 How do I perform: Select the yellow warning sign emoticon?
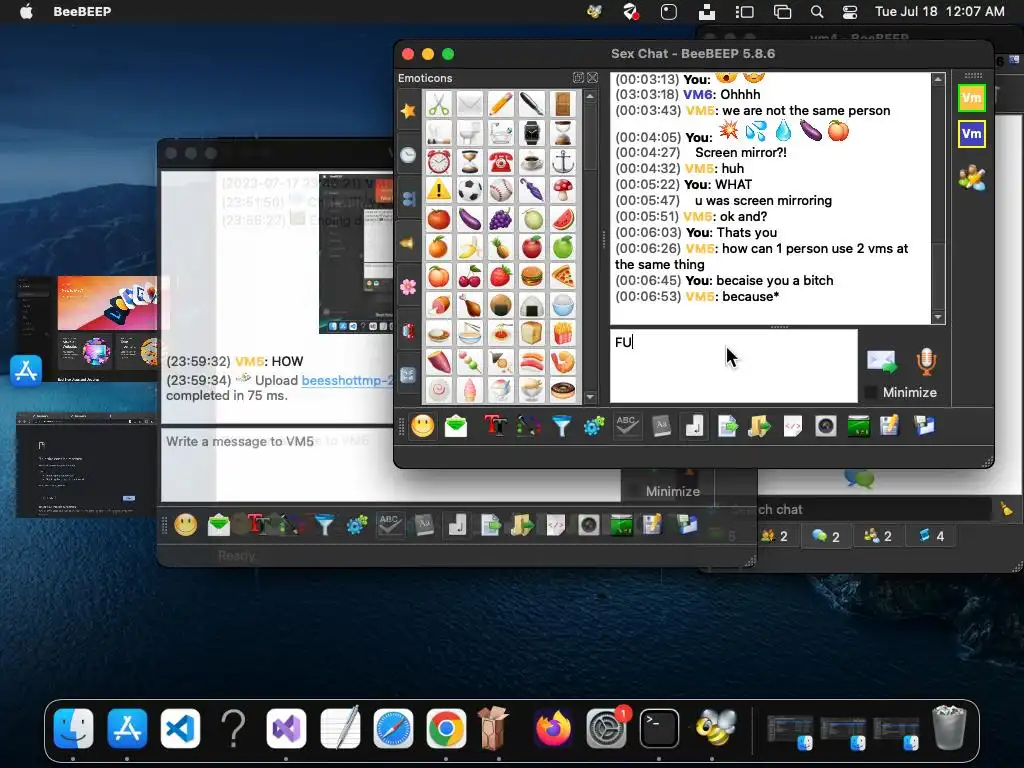point(439,190)
